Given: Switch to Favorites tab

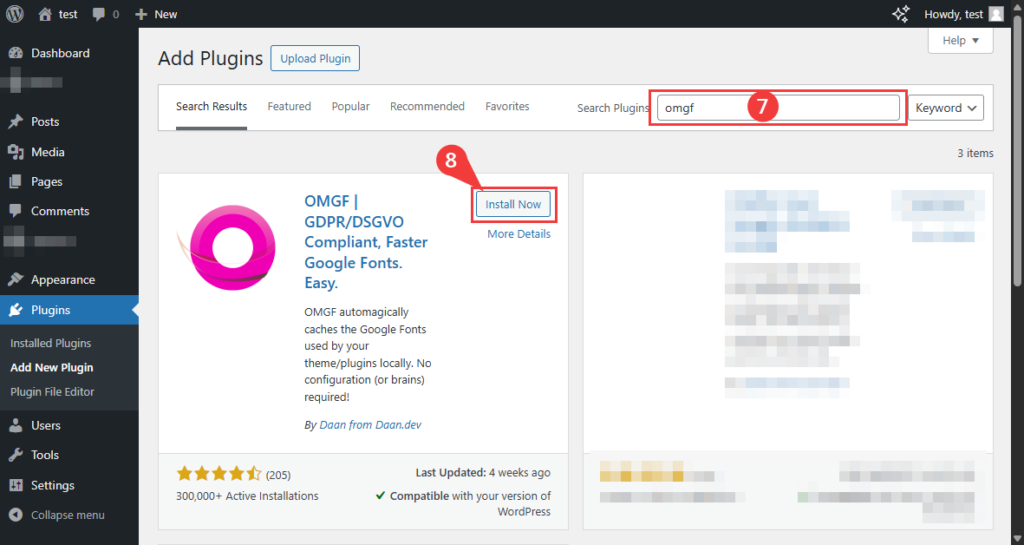Looking at the screenshot, I should [507, 106].
